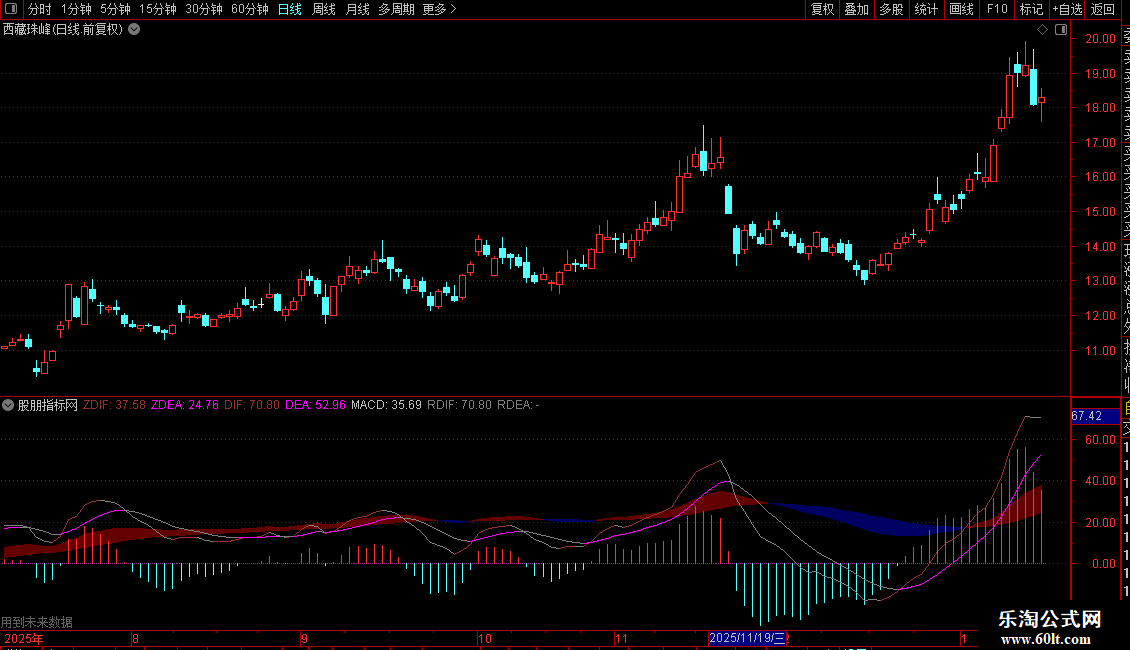Expand 更多 period options
This screenshot has height=650, width=1130.
click(439, 9)
